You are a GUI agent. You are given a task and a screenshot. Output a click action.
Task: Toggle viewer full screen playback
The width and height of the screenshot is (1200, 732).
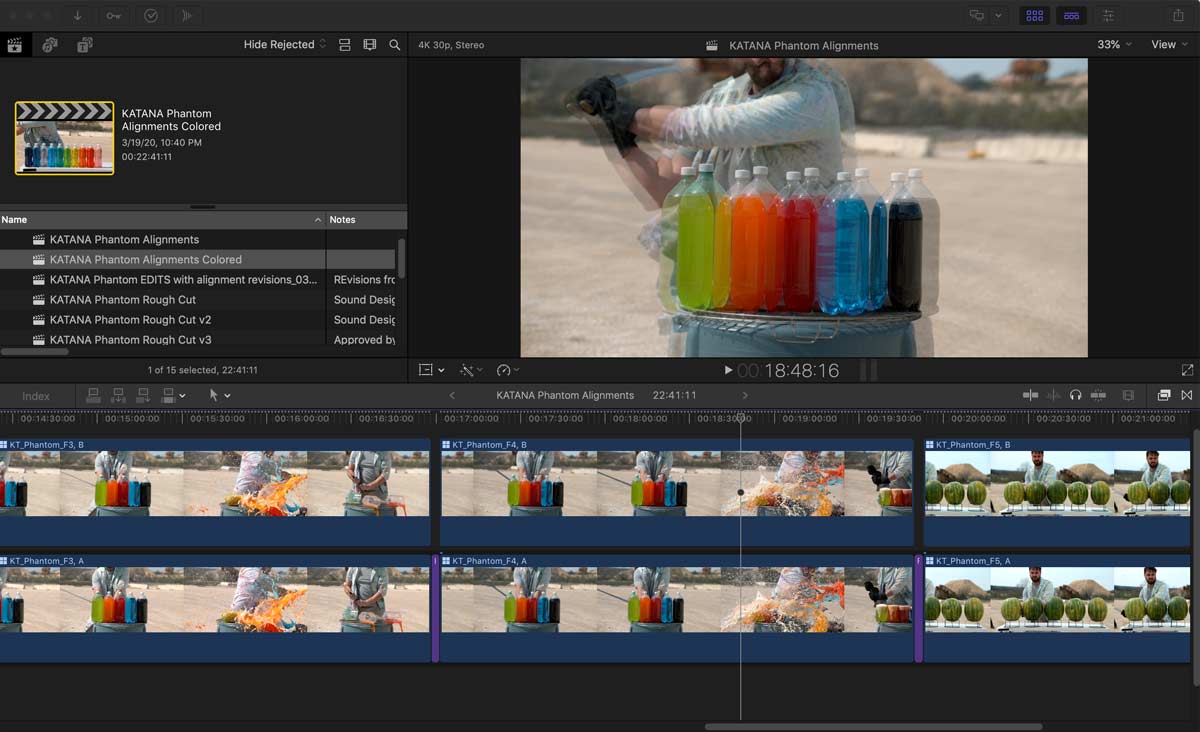pos(1187,370)
